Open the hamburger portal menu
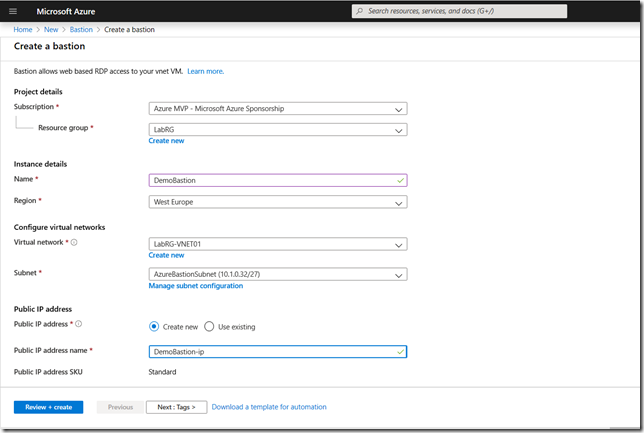 click(13, 12)
